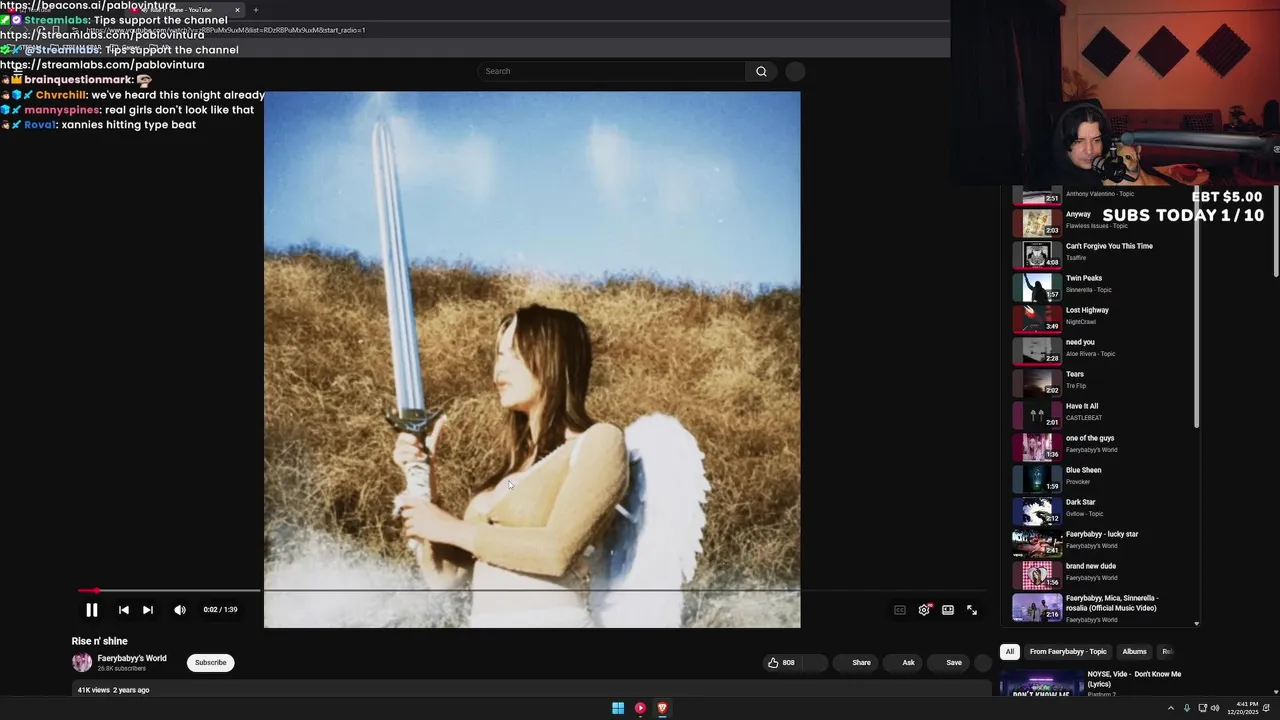The height and width of the screenshot is (720, 1280).
Task: Like the video with the thumbs-up button
Action: click(781, 662)
